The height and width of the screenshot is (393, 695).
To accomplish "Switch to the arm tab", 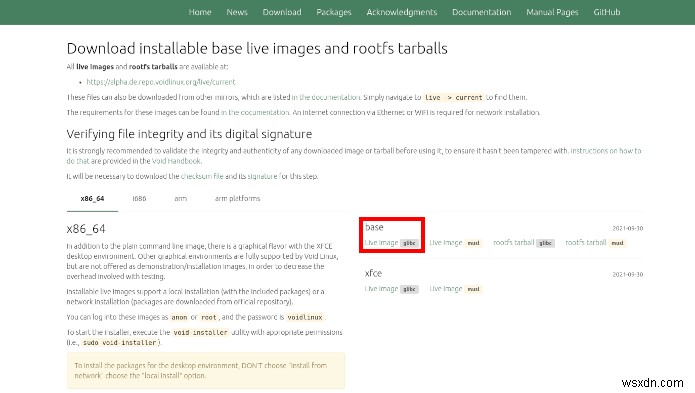I will click(180, 198).
